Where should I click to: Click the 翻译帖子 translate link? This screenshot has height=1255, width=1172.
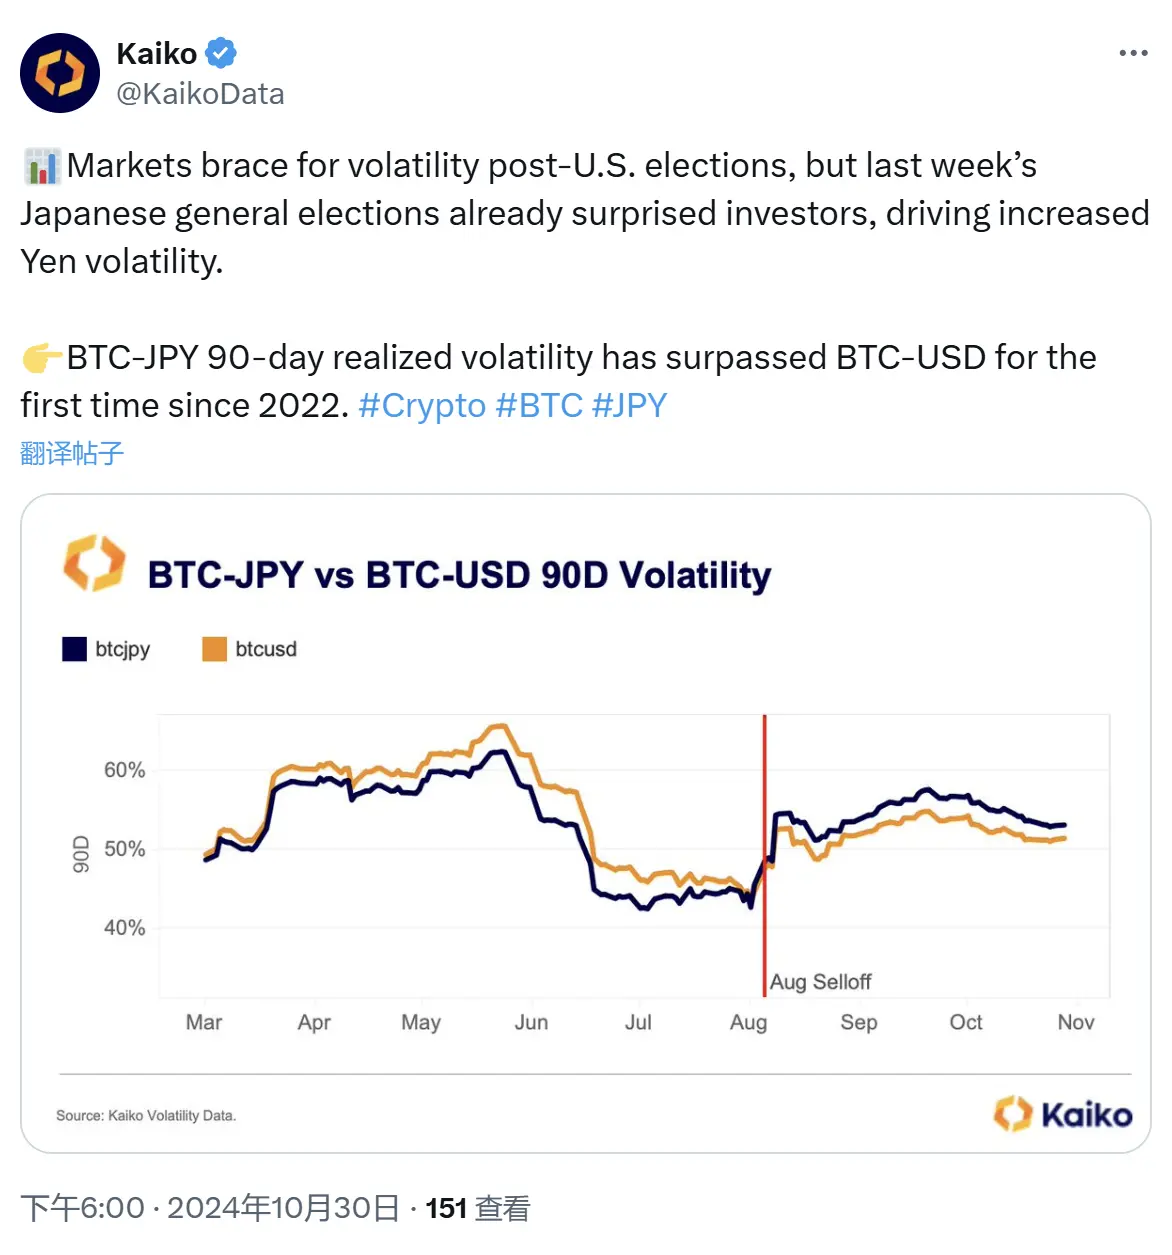pyautogui.click(x=71, y=453)
